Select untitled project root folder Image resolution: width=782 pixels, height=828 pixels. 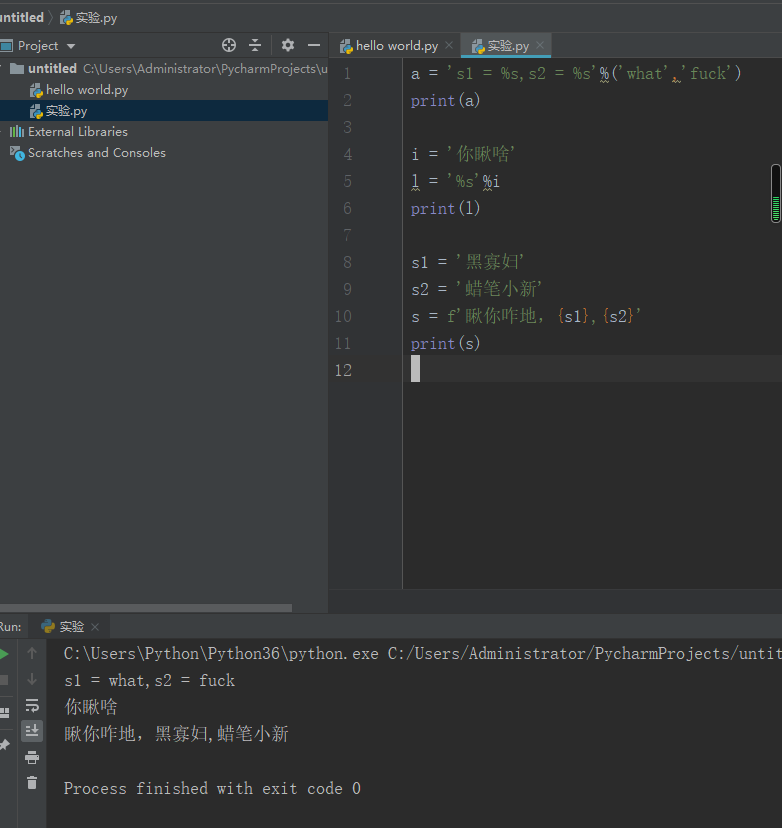point(52,69)
